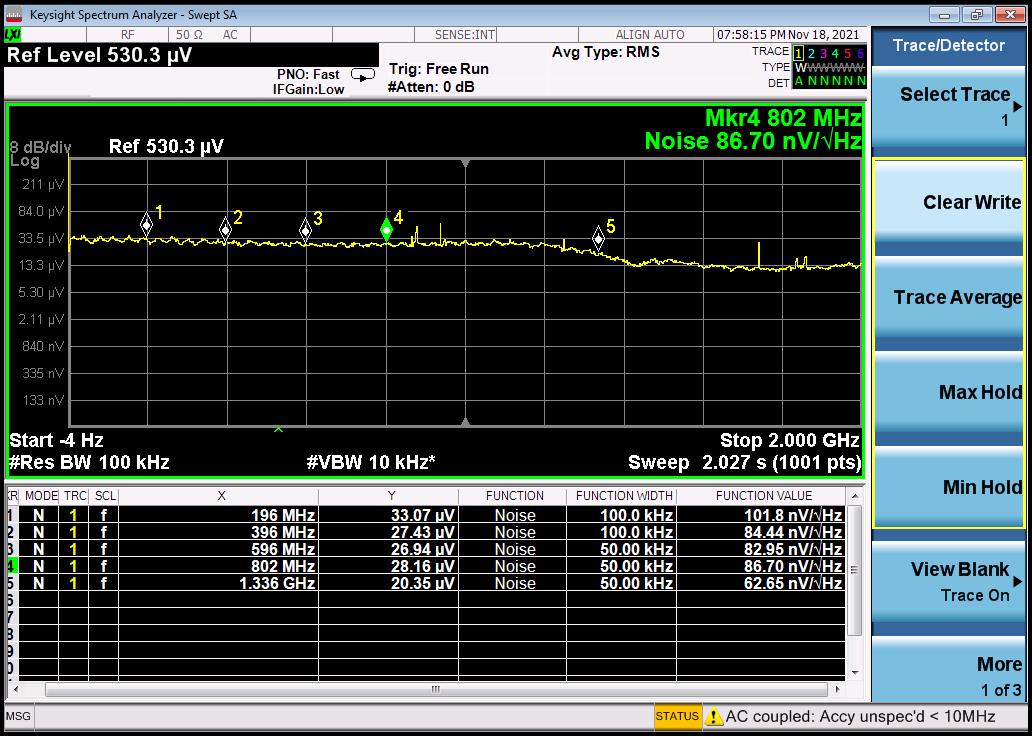1032x736 pixels.
Task: Click marker 3 diamond at 596 MHz
Action: point(306,230)
